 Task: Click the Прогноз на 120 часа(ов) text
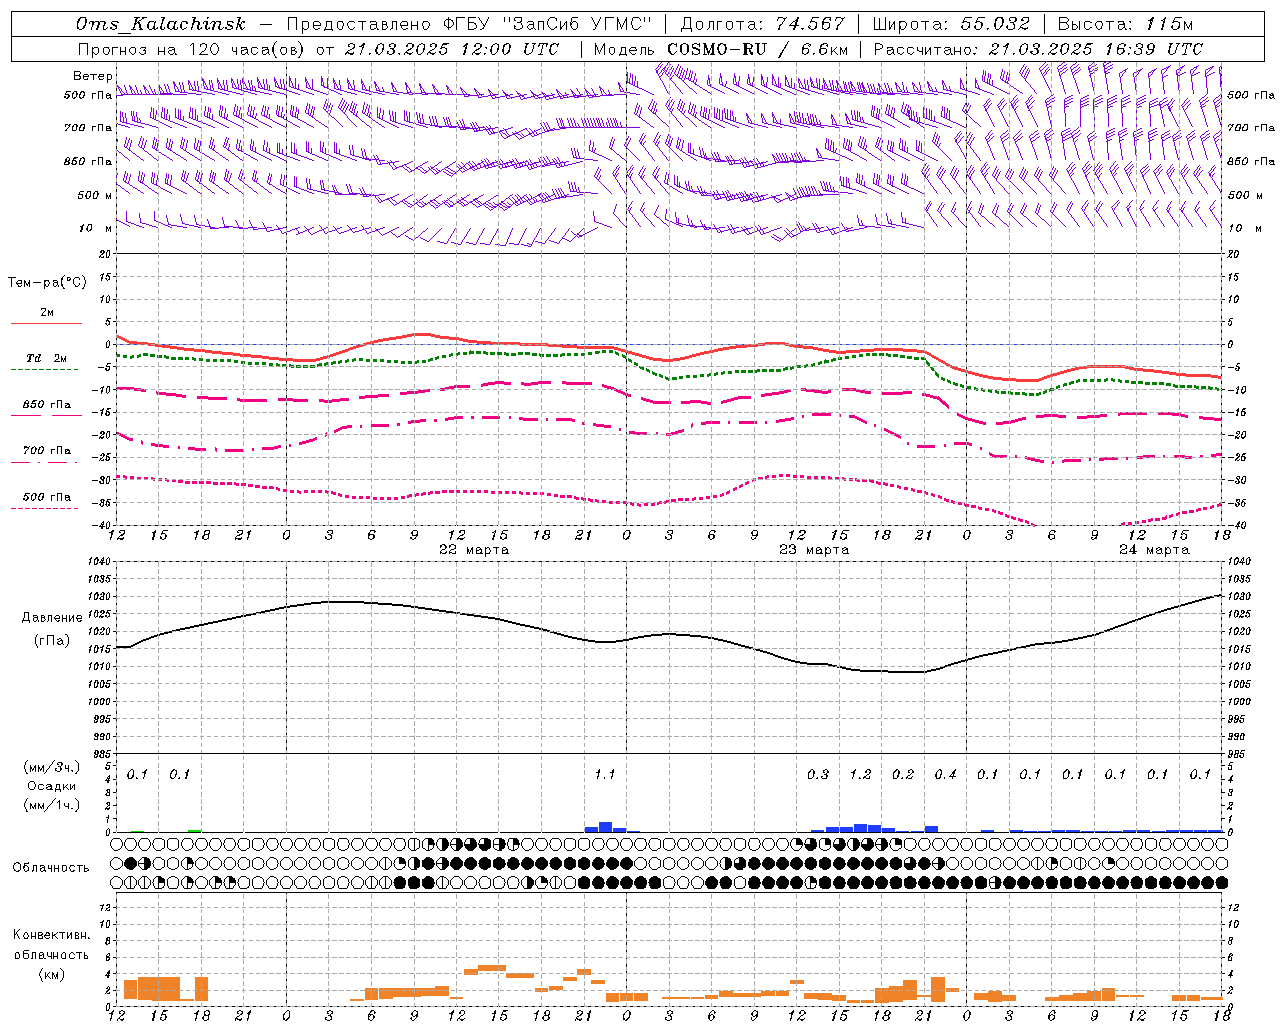[193, 49]
